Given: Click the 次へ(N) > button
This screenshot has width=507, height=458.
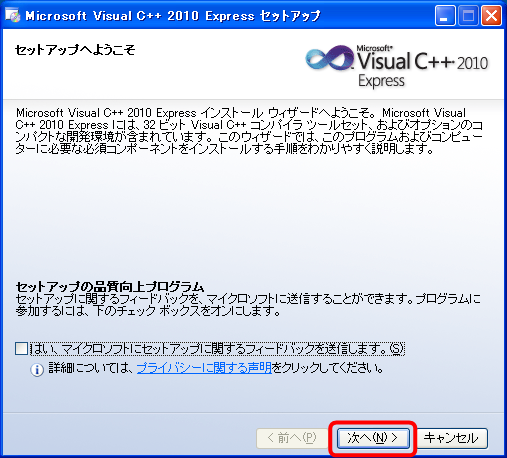Looking at the screenshot, I should (373, 438).
